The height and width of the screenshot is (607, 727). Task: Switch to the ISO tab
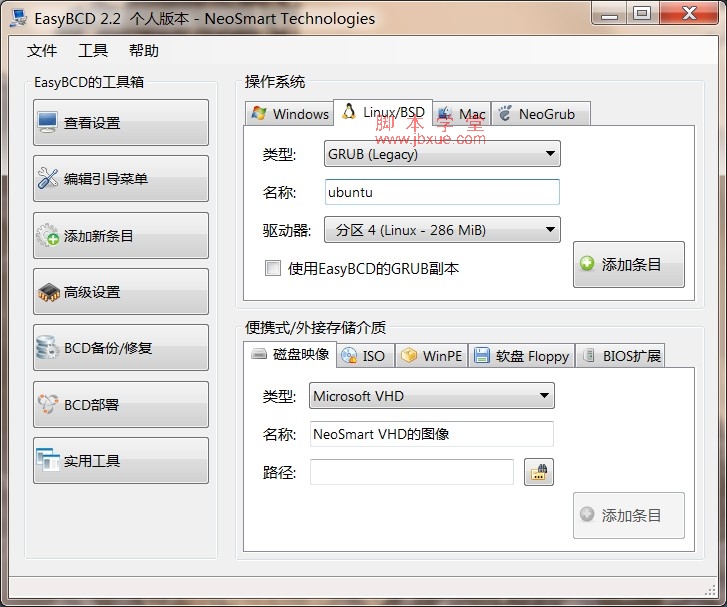tap(365, 356)
